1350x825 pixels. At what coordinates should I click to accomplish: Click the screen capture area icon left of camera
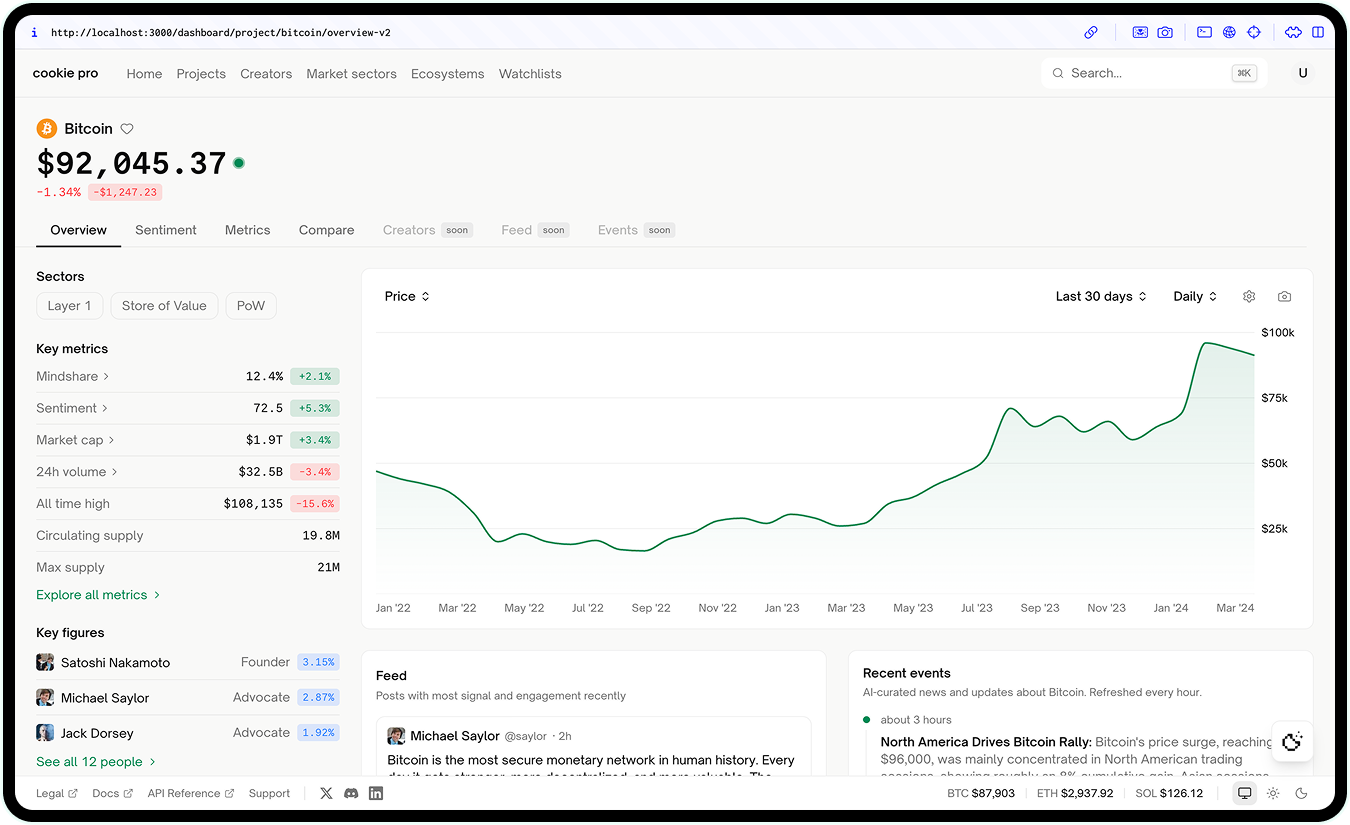point(1140,32)
